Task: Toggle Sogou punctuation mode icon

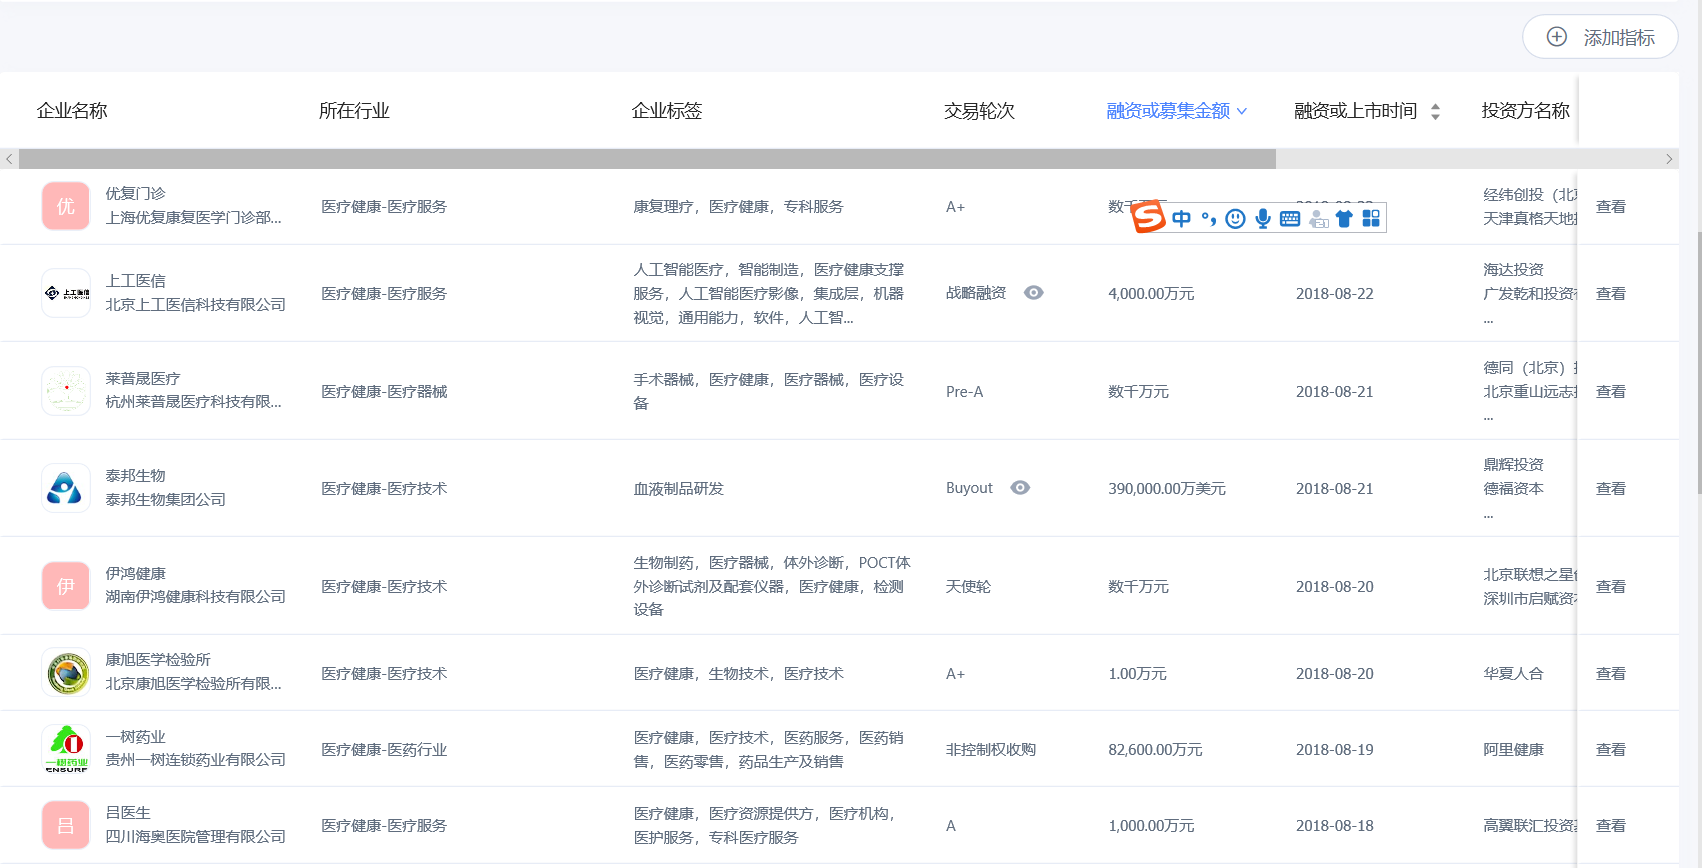Action: [x=1209, y=218]
